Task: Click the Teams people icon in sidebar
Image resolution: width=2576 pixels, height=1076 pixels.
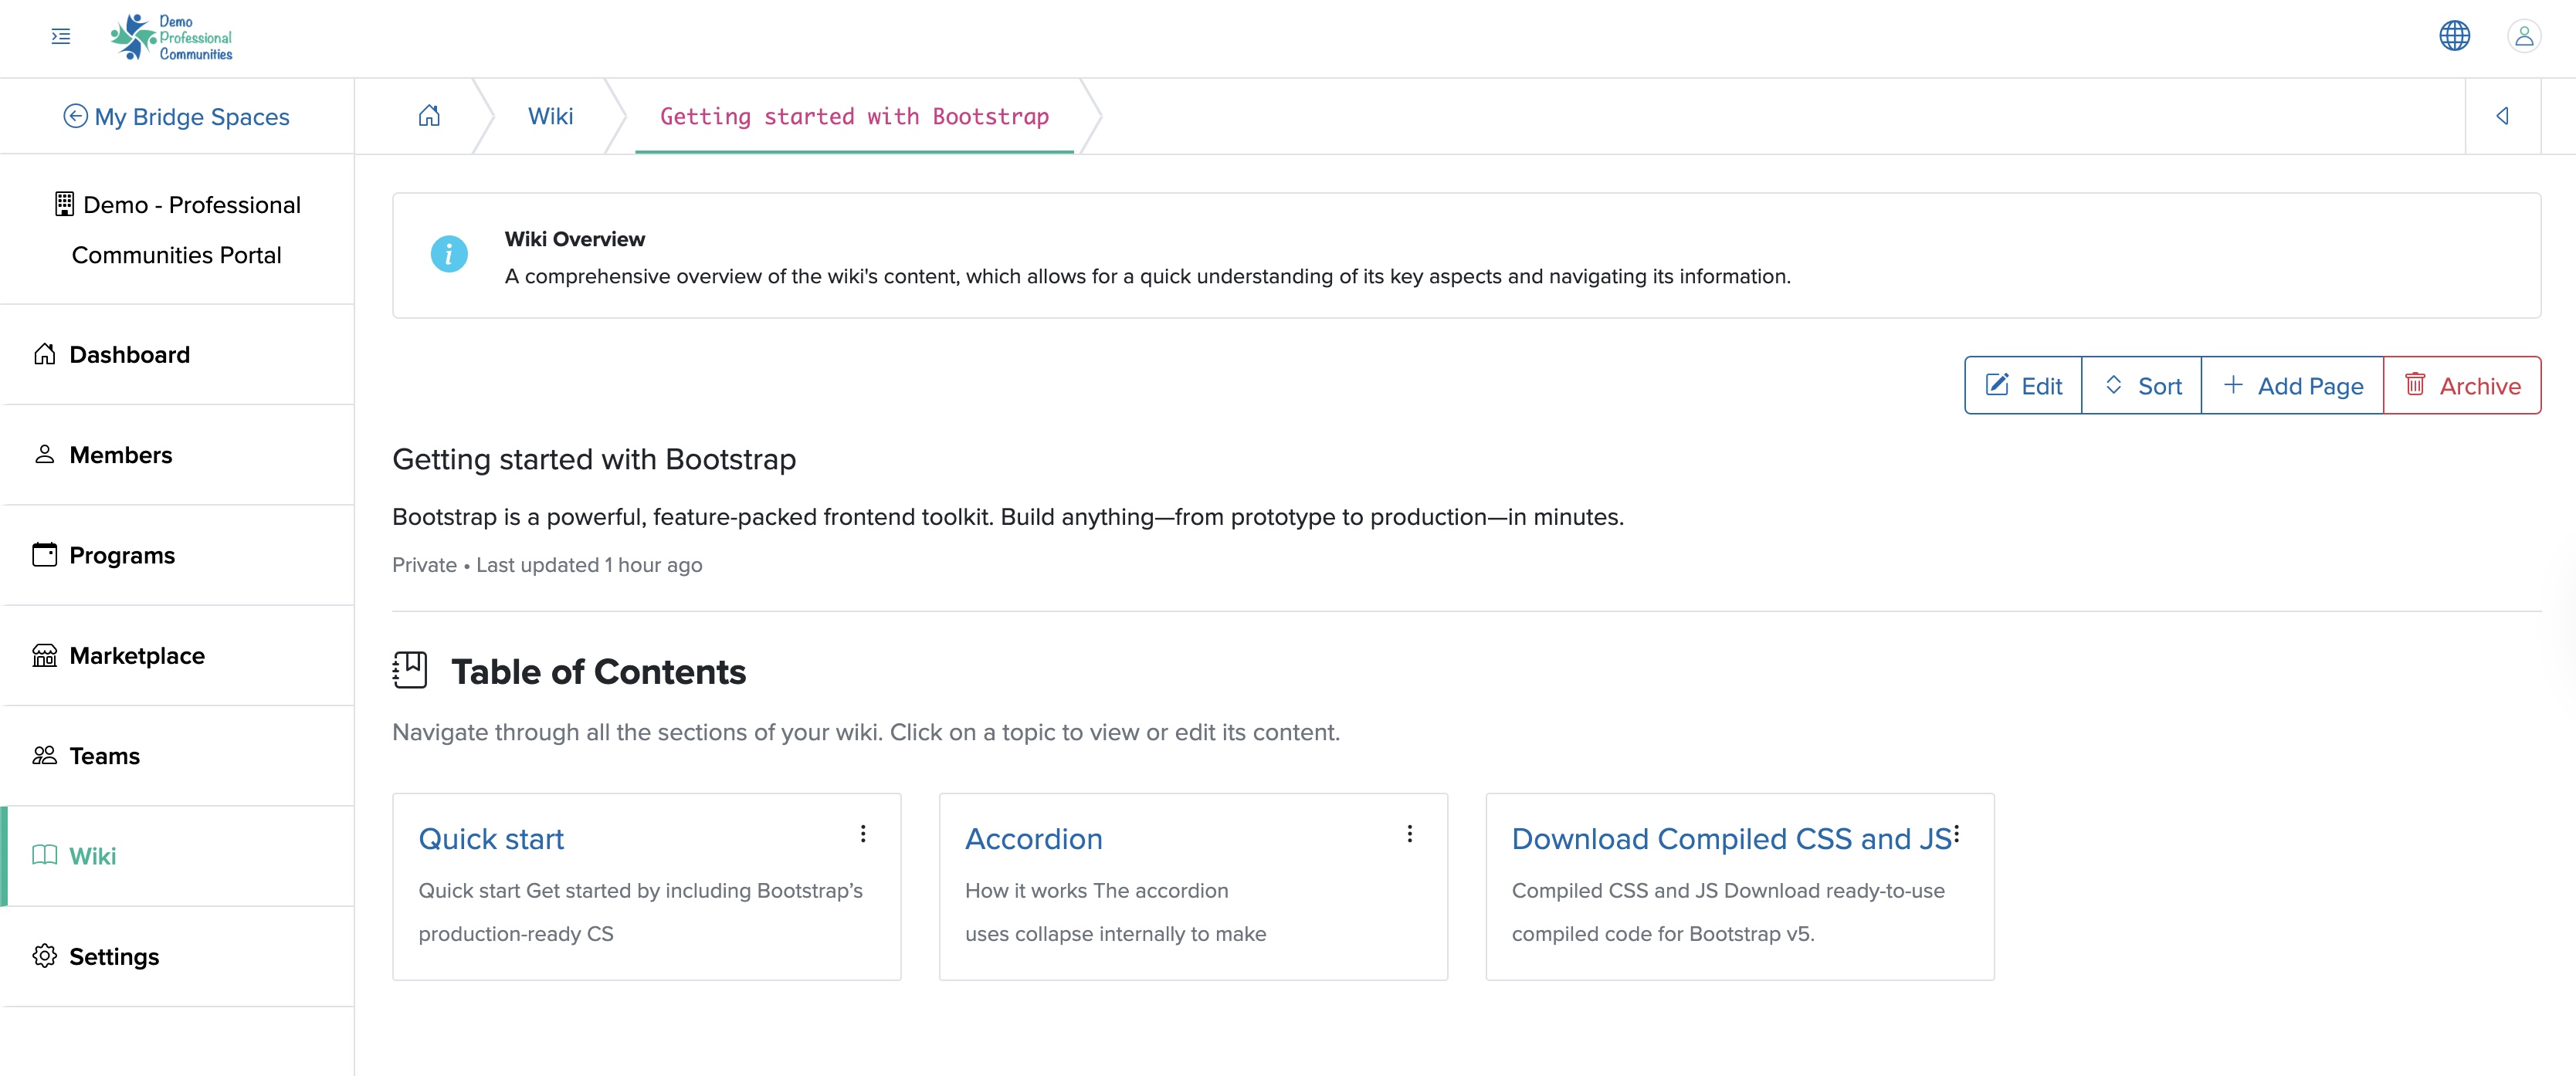Action: 45,755
